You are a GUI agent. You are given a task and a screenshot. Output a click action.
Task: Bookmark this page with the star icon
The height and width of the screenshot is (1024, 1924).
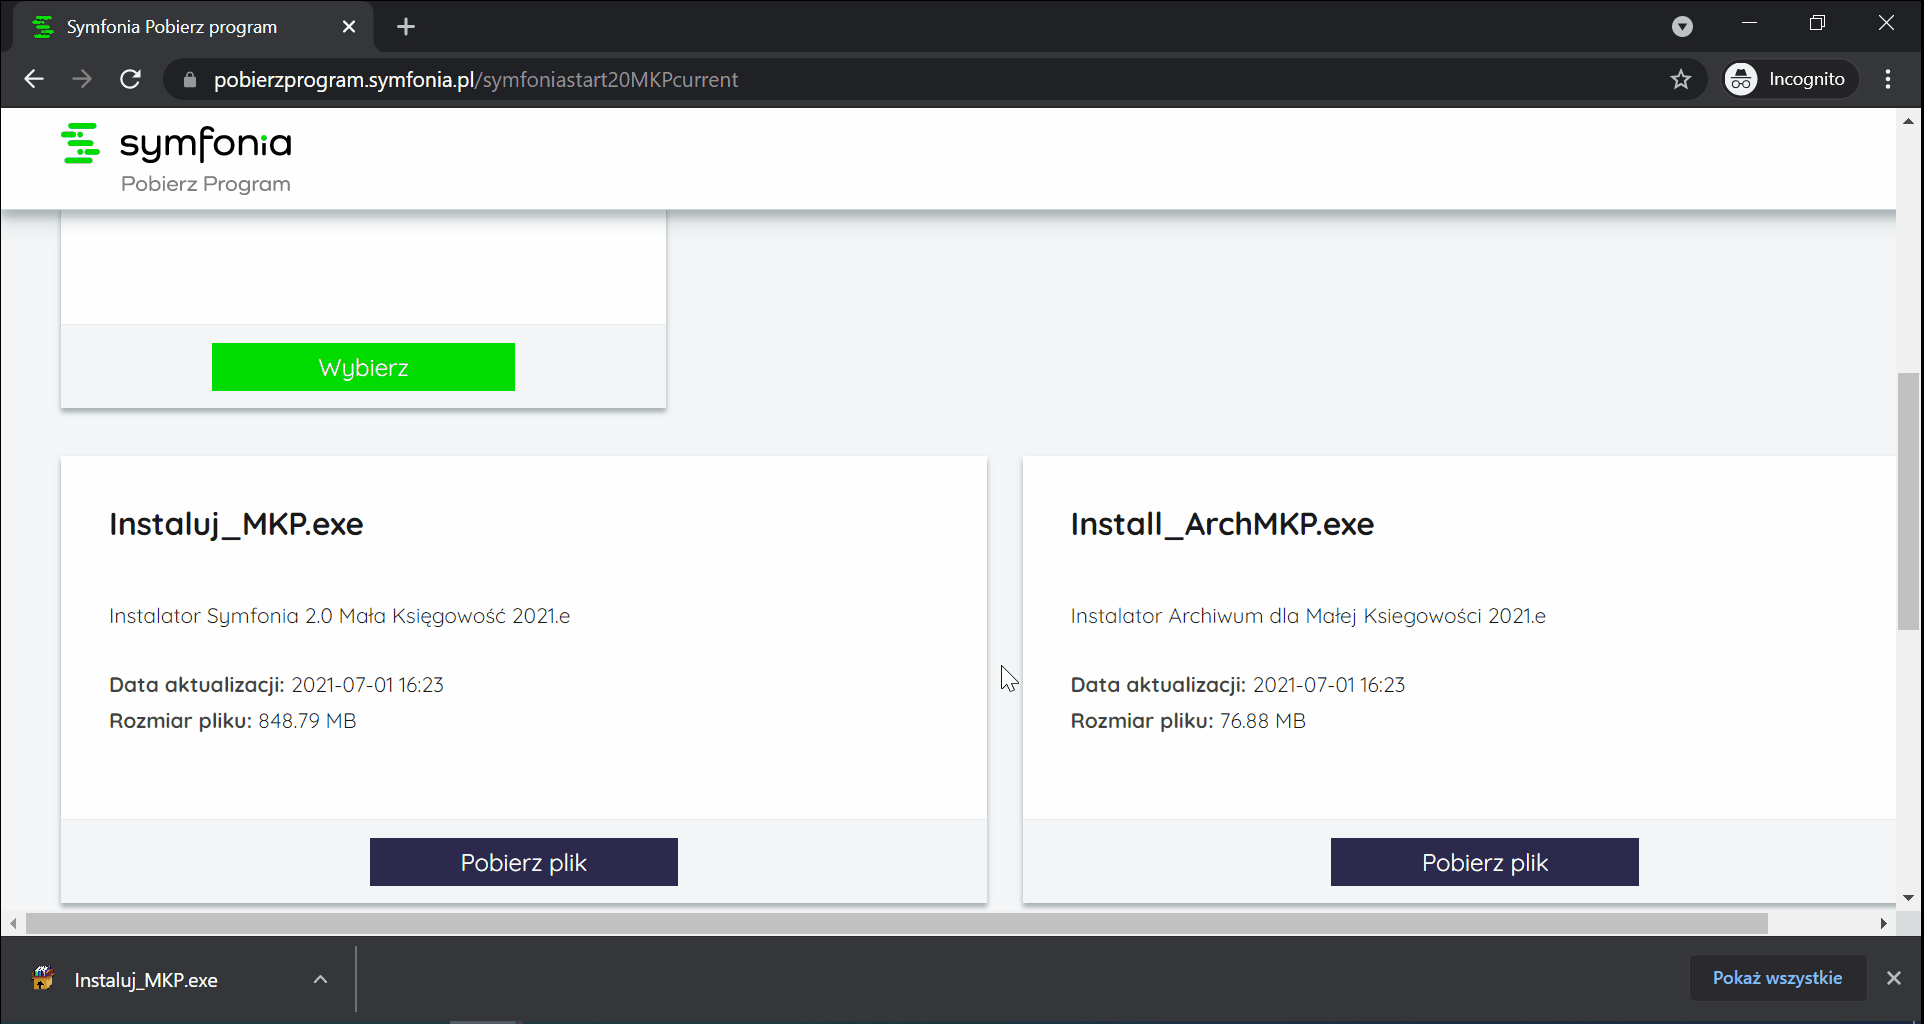coord(1681,79)
